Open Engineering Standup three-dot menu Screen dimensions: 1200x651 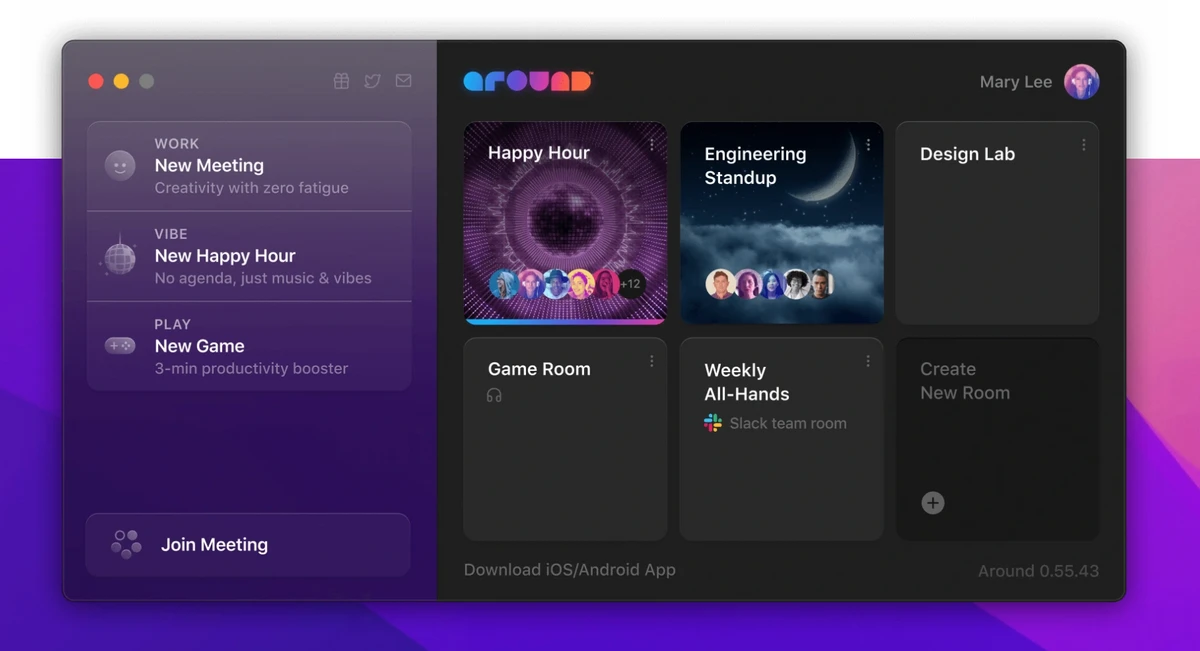point(868,145)
